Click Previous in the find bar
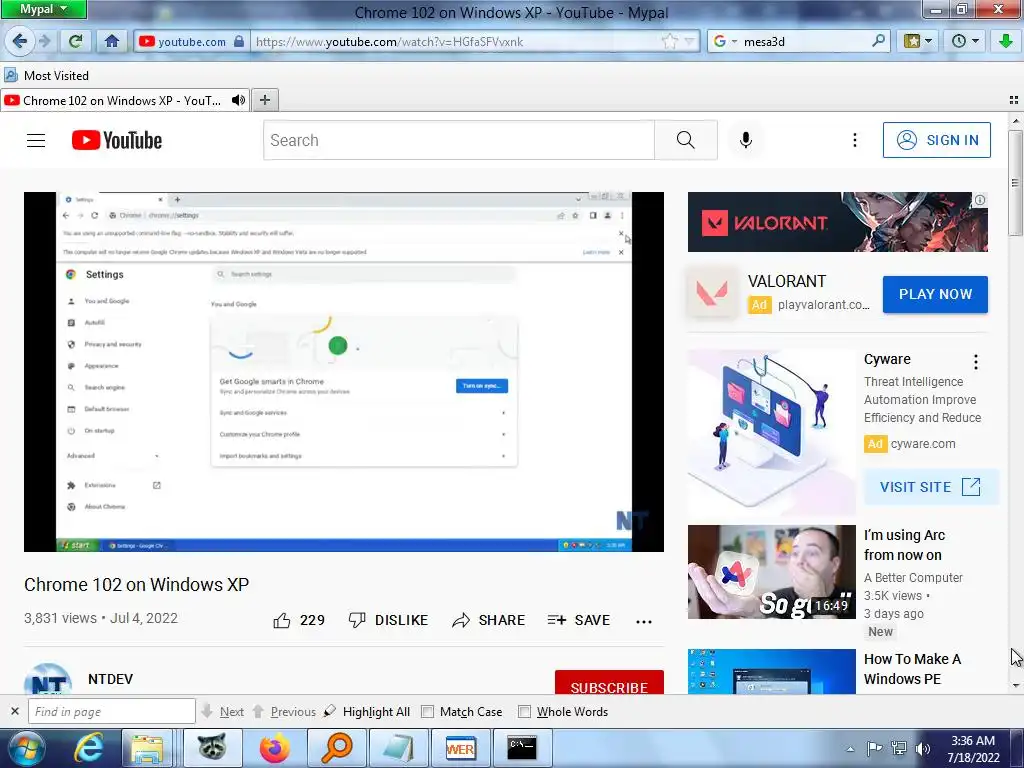 coord(284,711)
